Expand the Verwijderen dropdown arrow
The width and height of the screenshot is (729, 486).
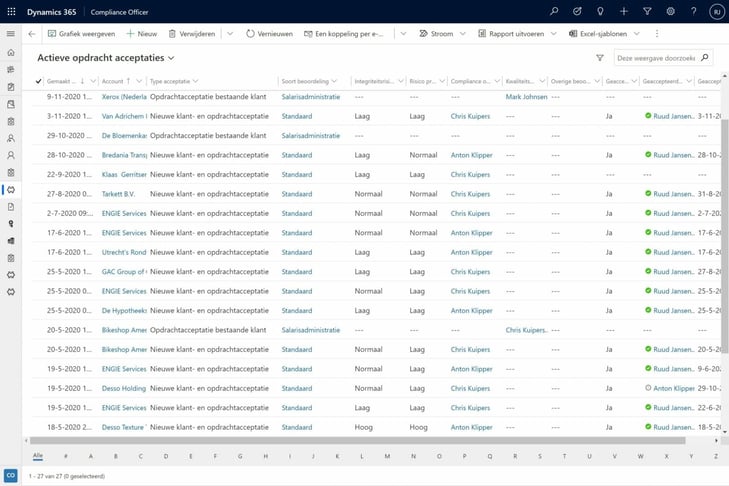pyautogui.click(x=230, y=33)
